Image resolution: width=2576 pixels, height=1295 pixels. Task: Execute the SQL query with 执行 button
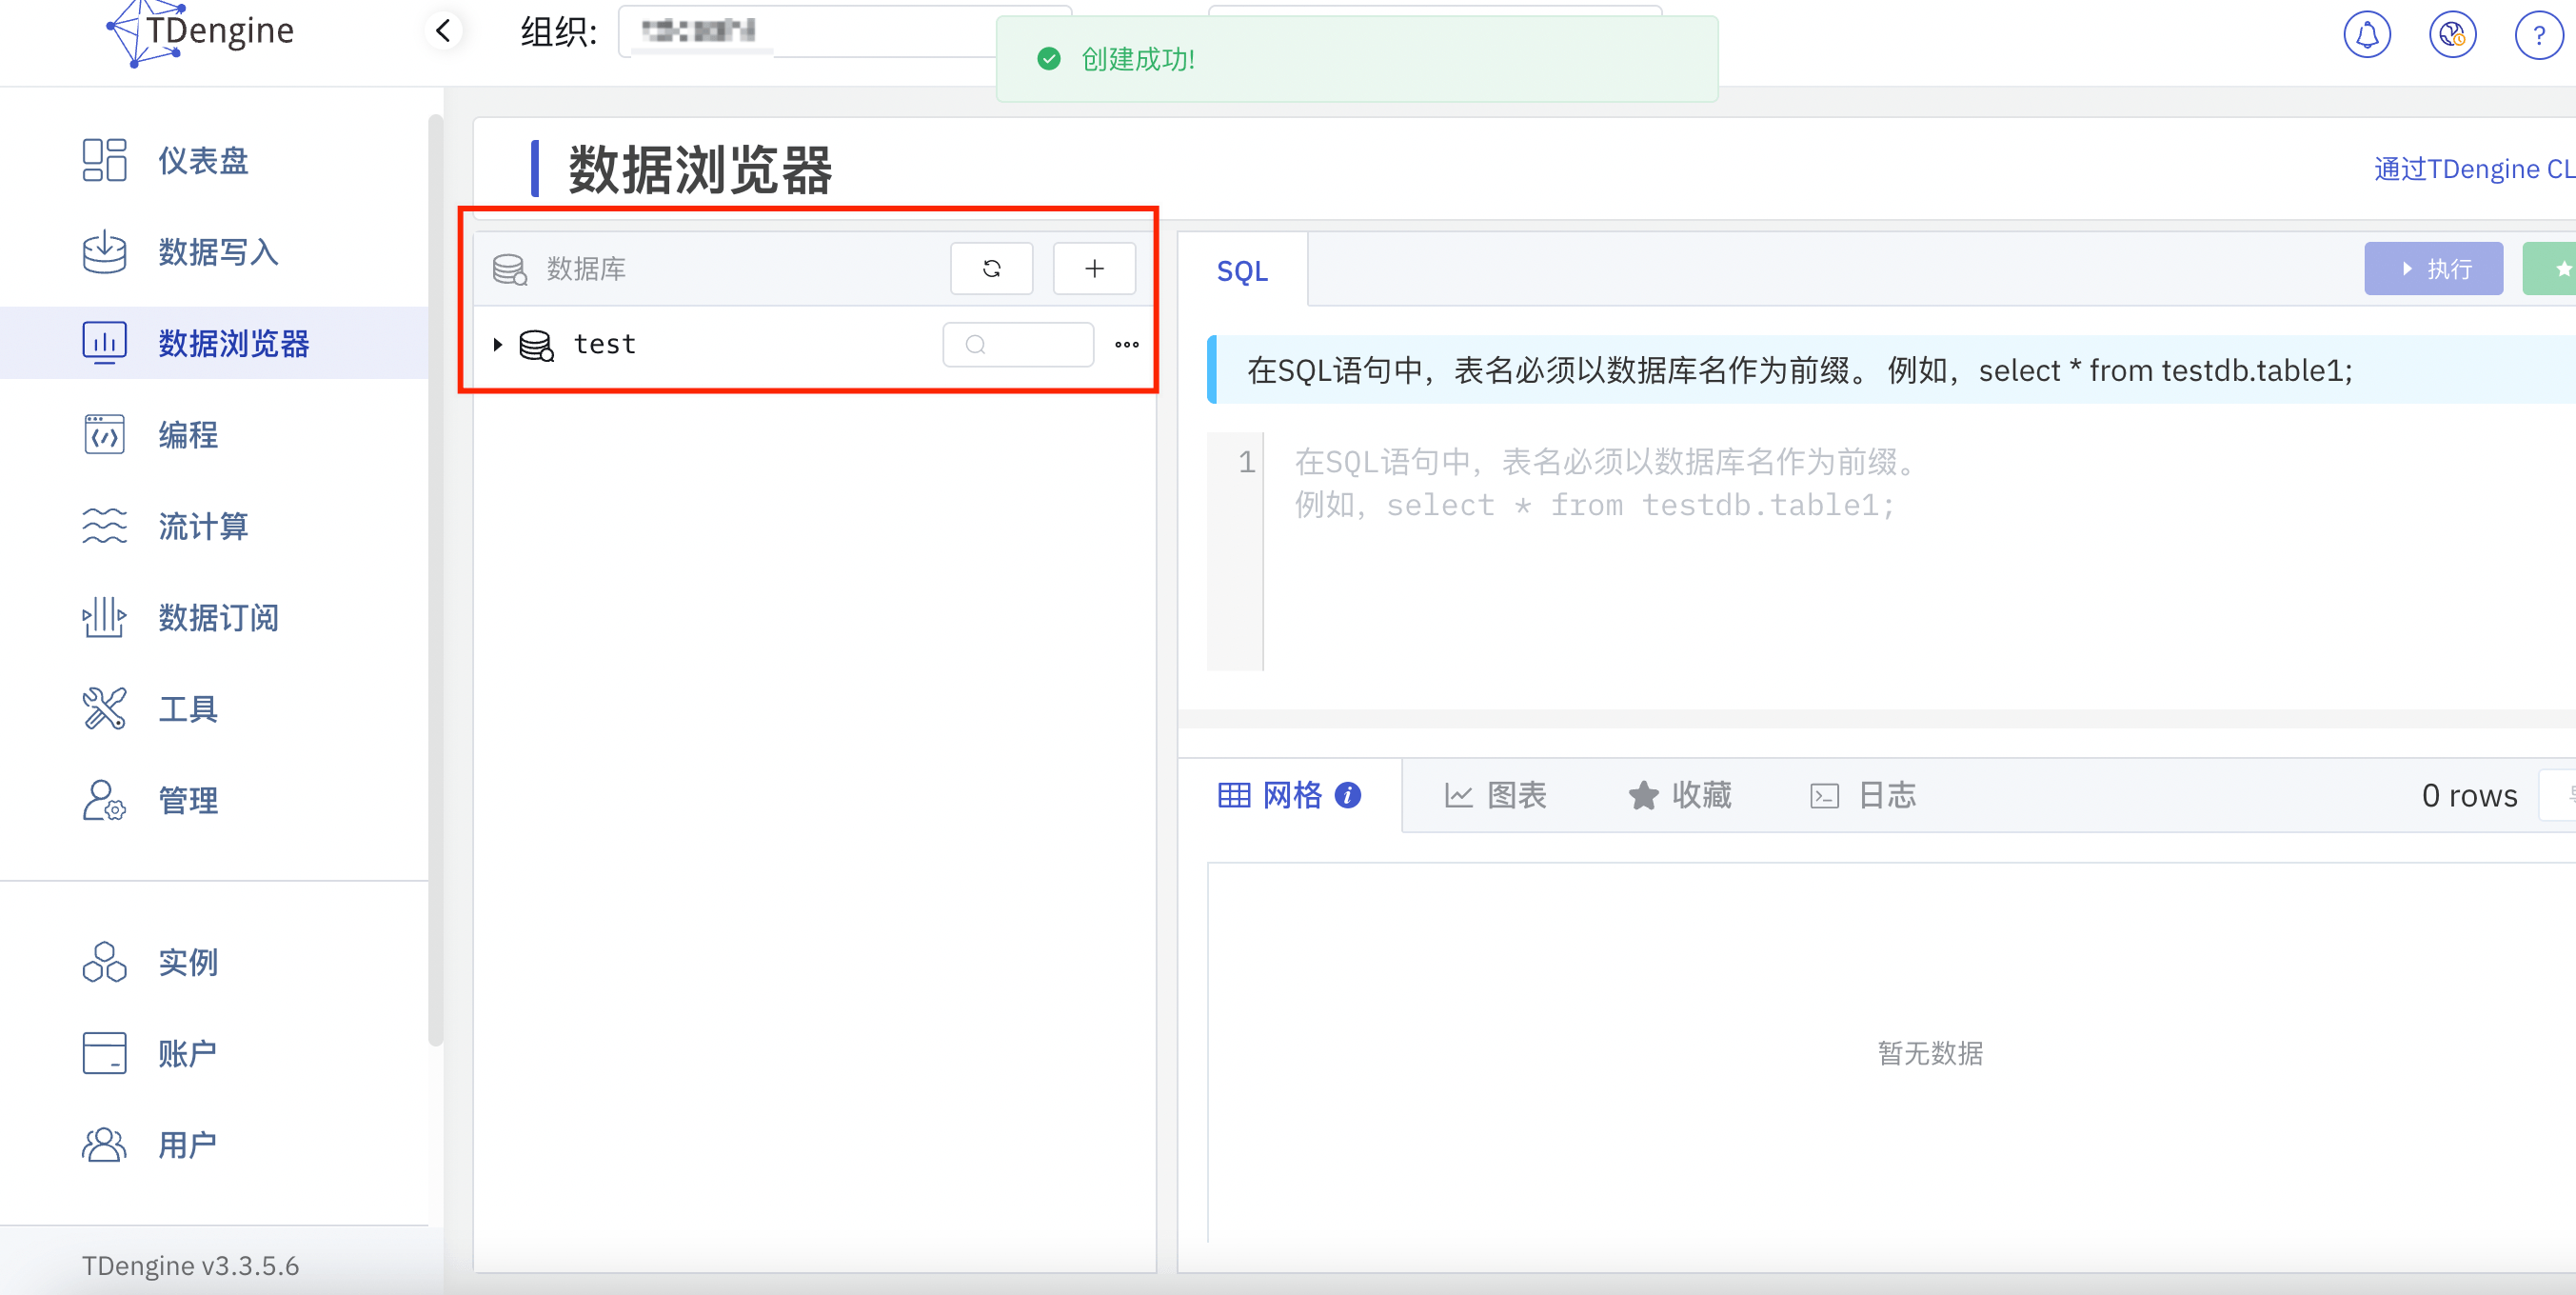(x=2433, y=268)
